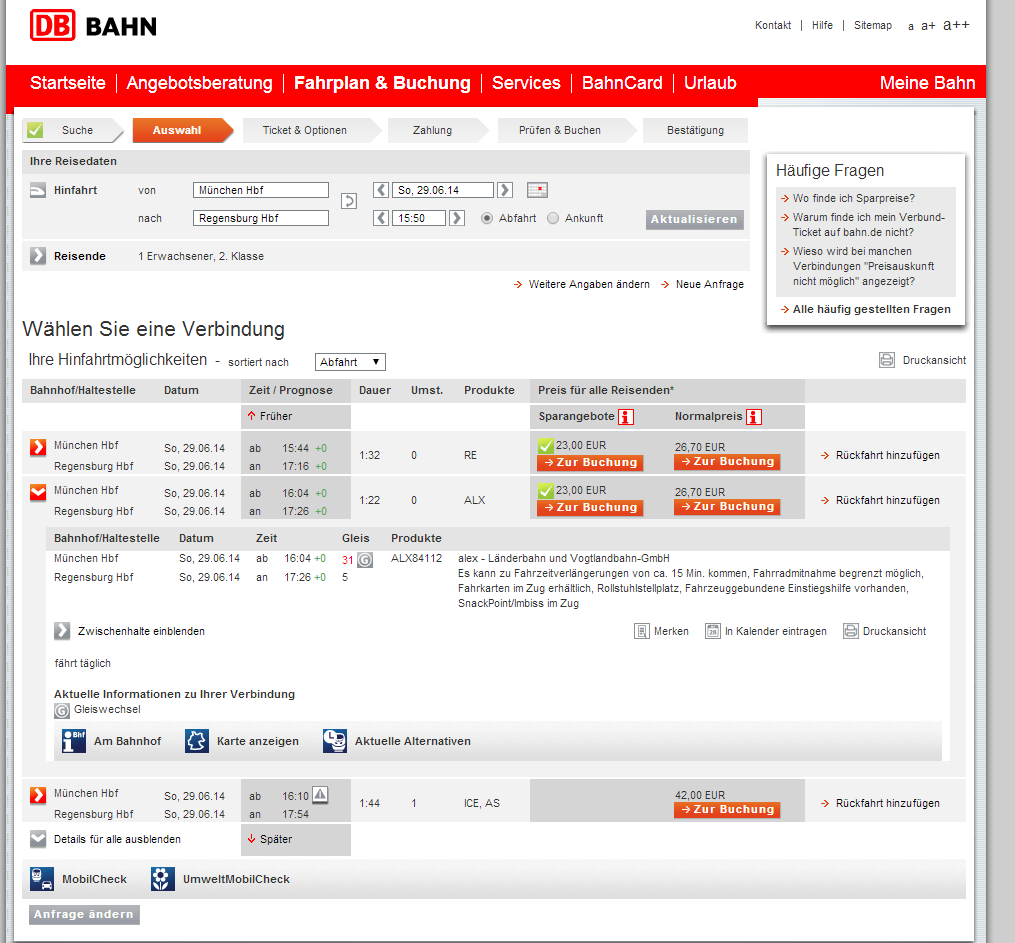Expand Reisende section
Screen dimensions: 1015x943
click(x=38, y=256)
